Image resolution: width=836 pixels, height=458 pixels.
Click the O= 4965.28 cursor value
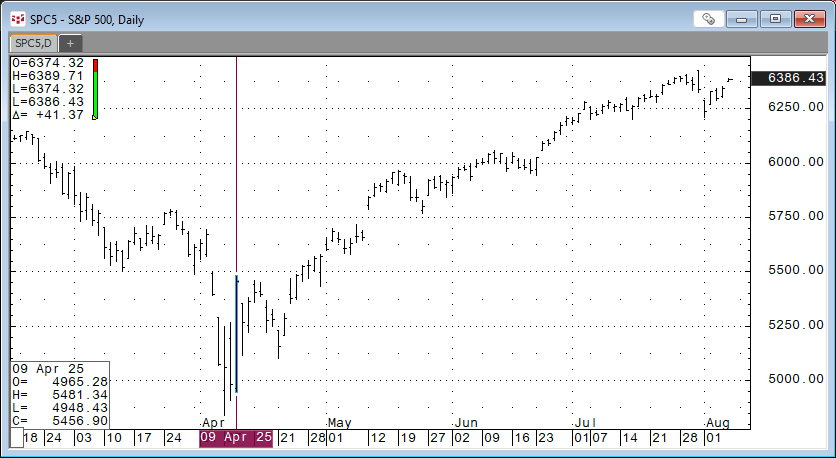point(60,382)
